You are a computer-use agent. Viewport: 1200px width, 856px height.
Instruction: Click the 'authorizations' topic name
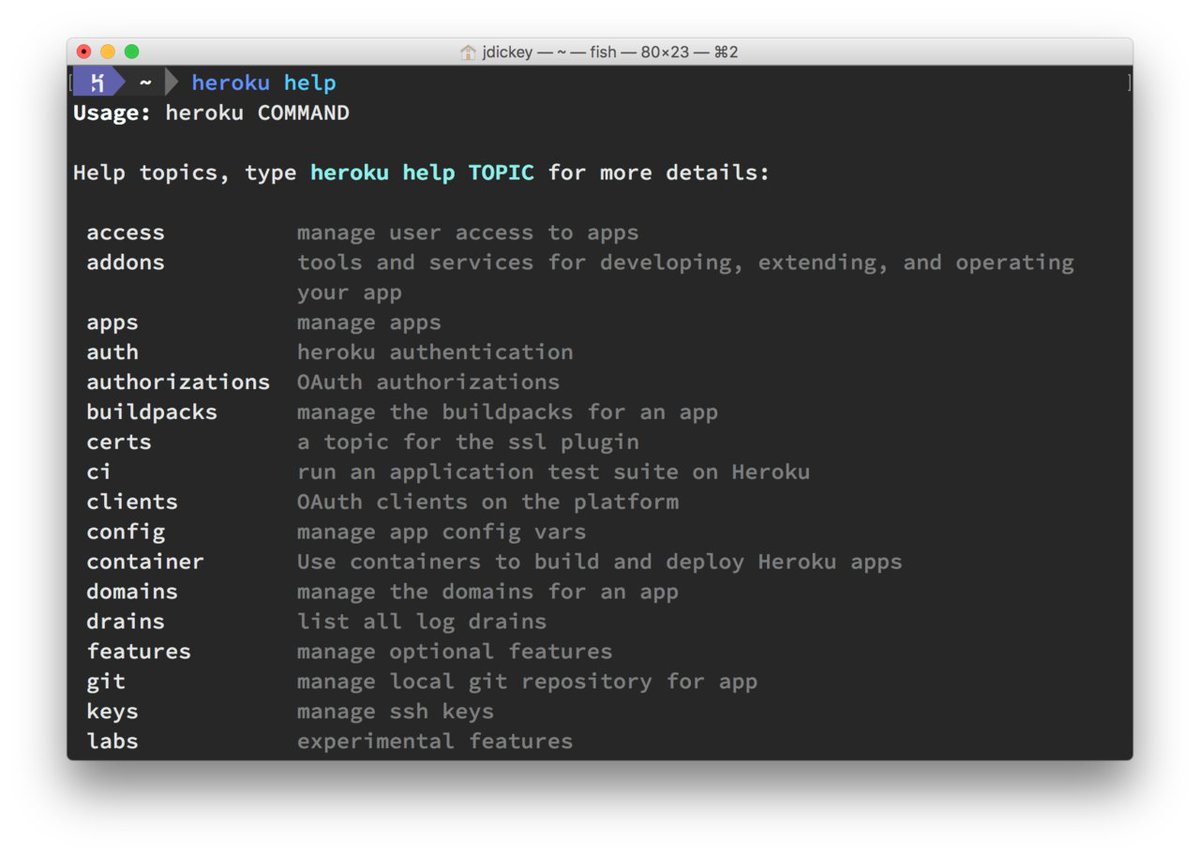[x=178, y=382]
